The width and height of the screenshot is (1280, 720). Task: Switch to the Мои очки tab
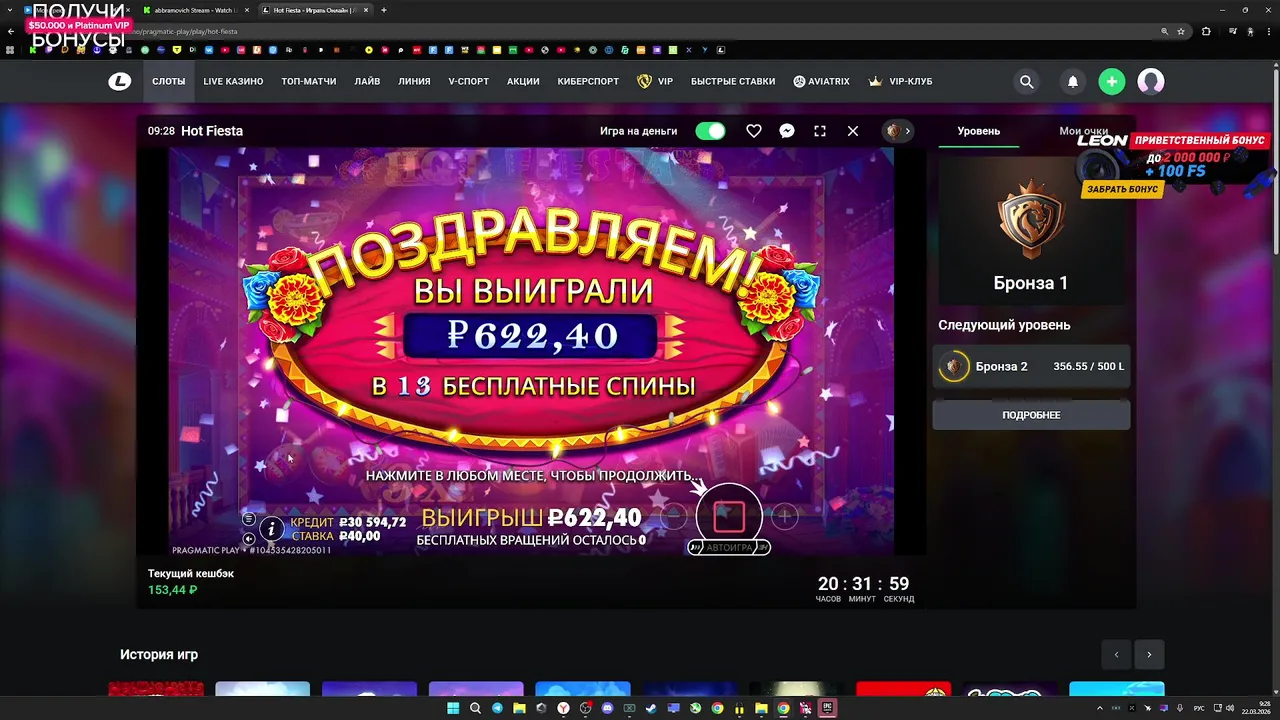coord(1083,131)
